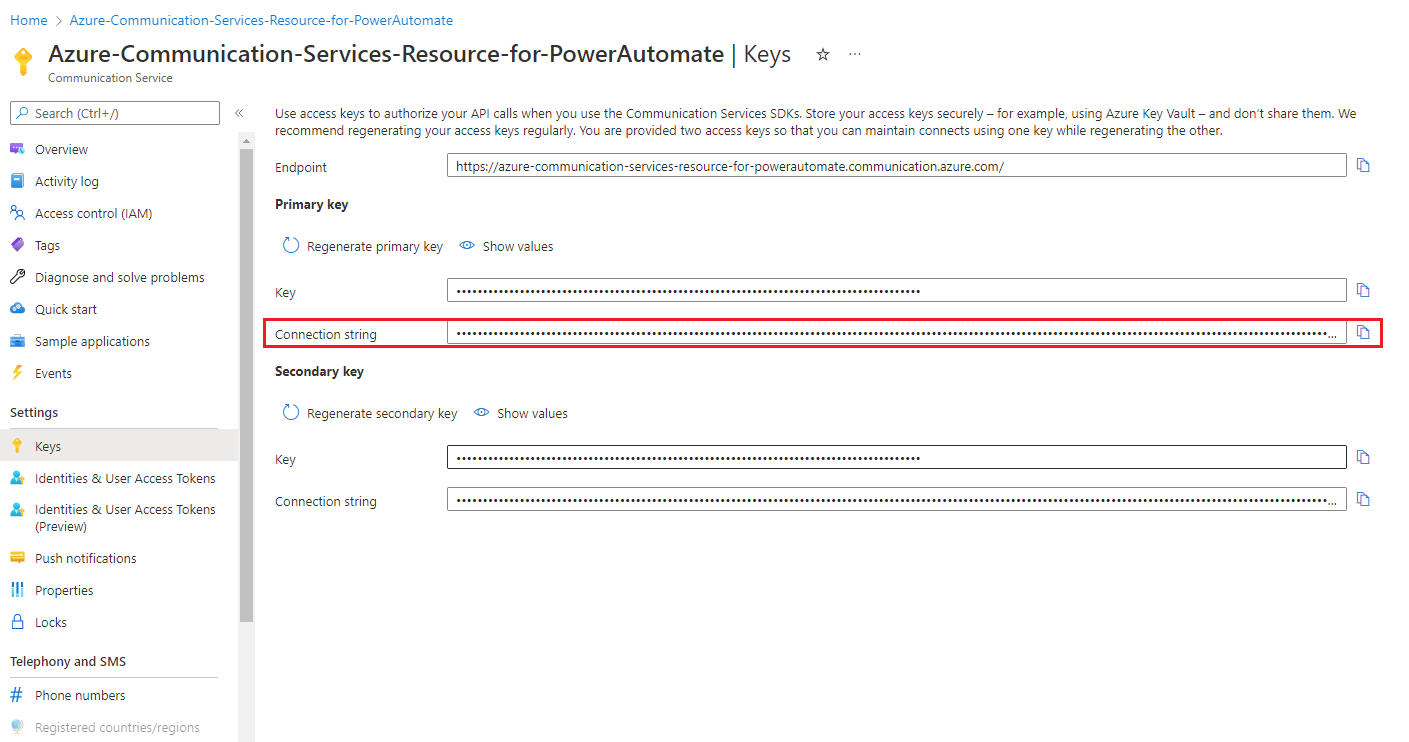Show values for the secondary key
1409x742 pixels.
point(521,413)
